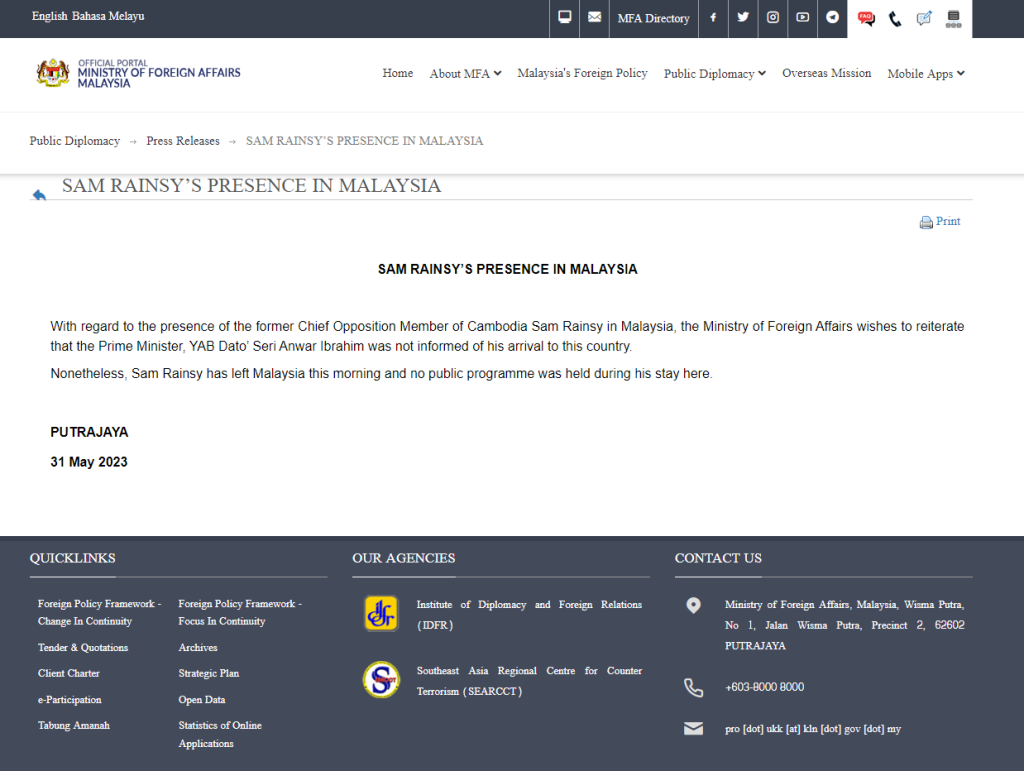Image resolution: width=1024 pixels, height=771 pixels.
Task: Click the feedback form pencil icon
Action: pos(924,18)
